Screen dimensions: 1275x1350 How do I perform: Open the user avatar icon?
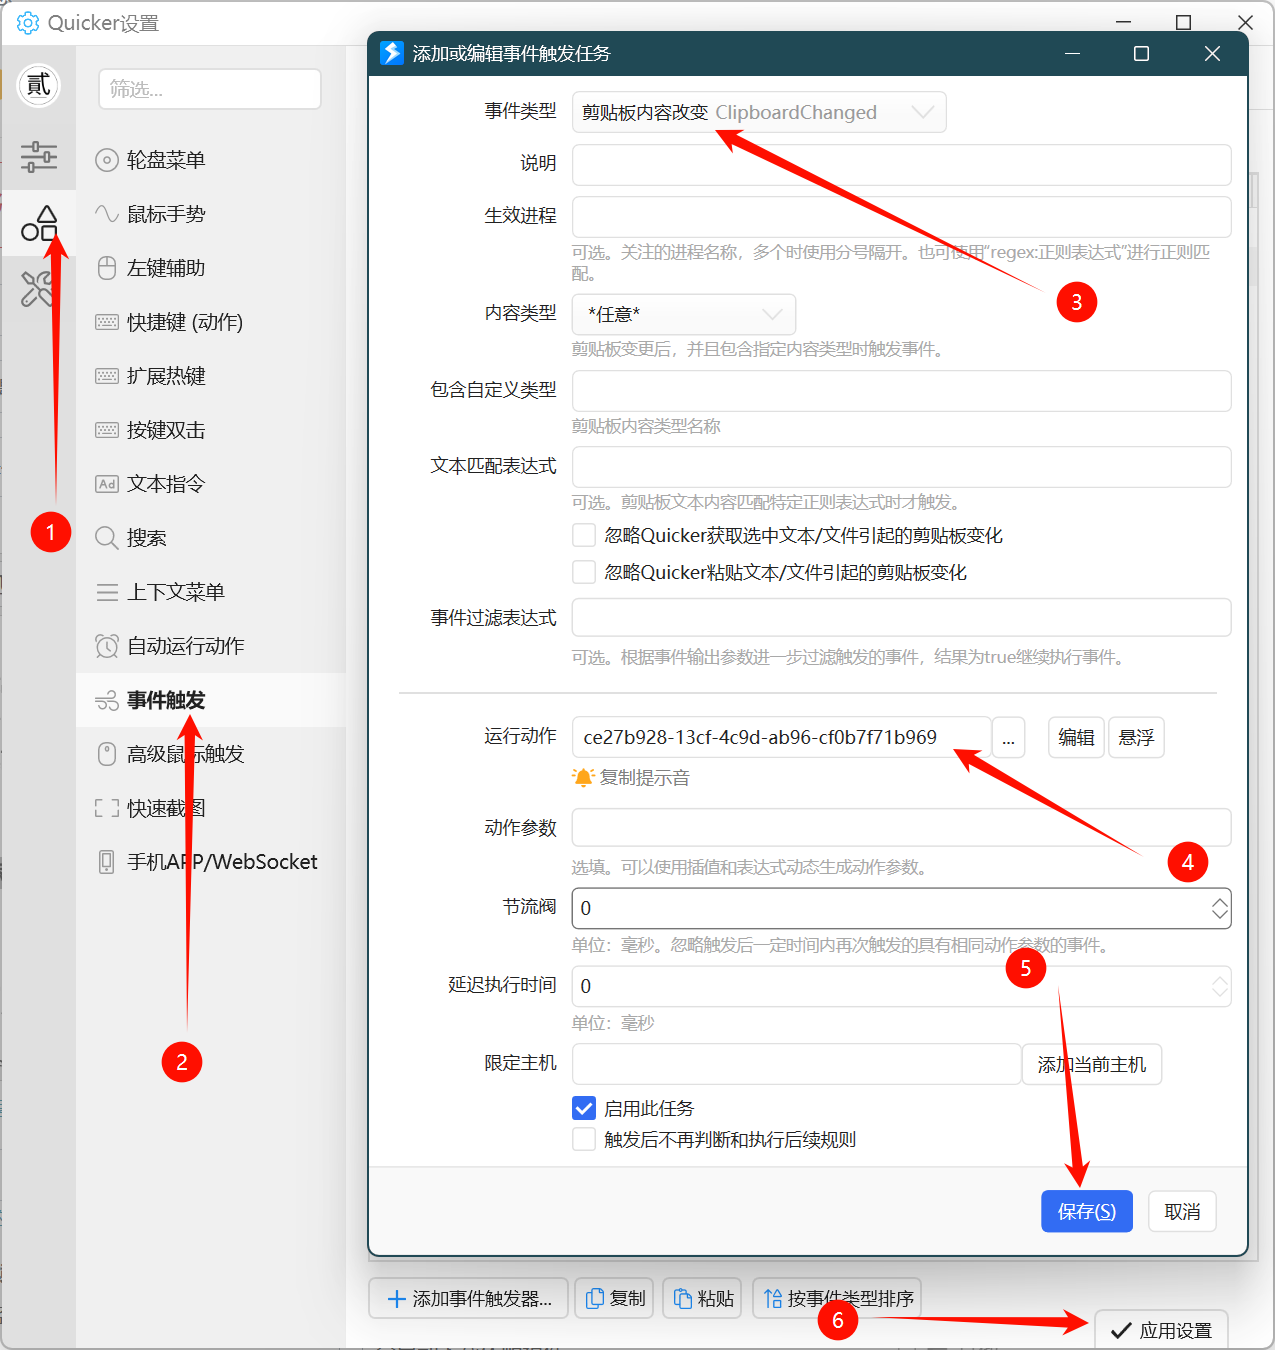(39, 85)
